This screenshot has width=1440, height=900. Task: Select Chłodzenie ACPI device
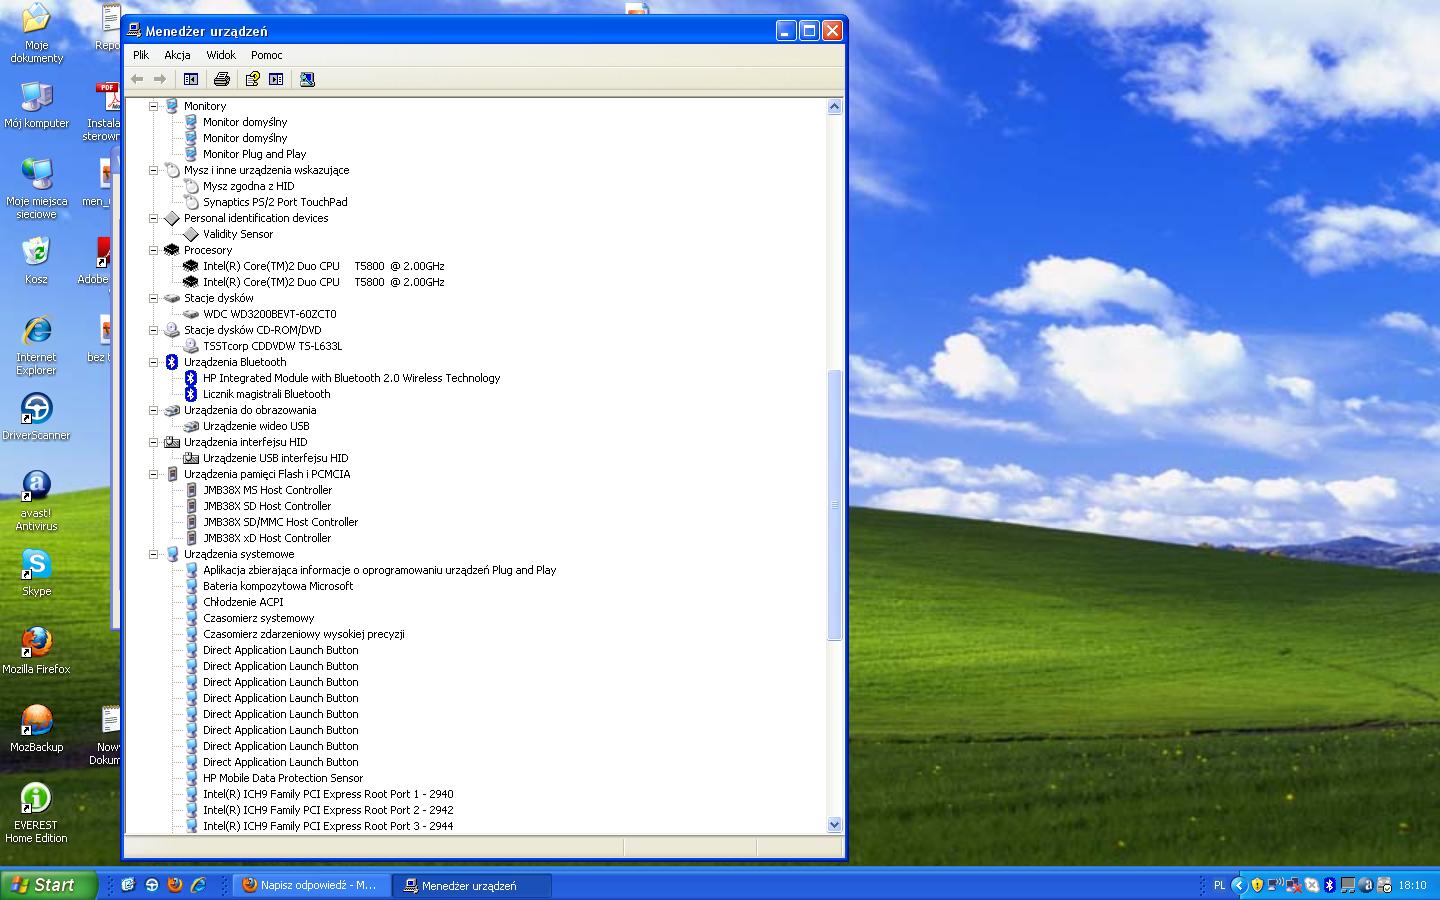point(243,602)
